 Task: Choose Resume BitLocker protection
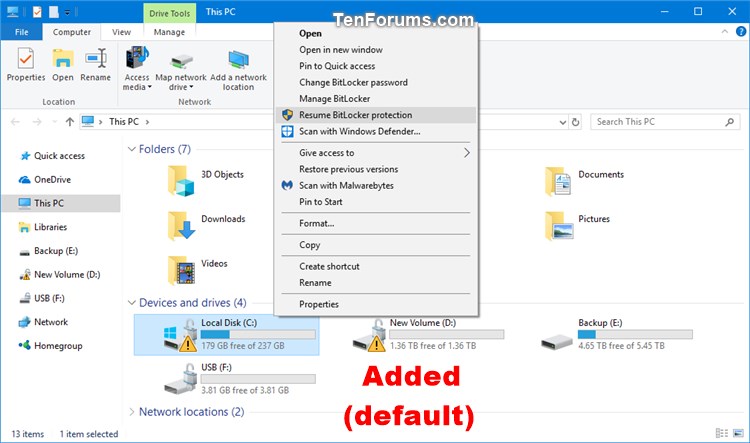(x=376, y=115)
